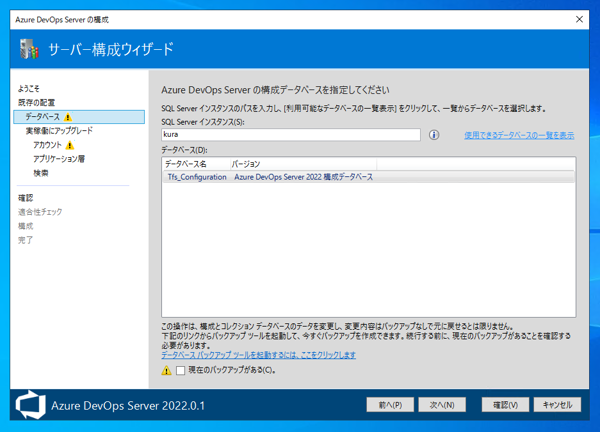Click the Azure DevOps logo in the footer
Image resolution: width=600 pixels, height=432 pixels.
click(30, 405)
